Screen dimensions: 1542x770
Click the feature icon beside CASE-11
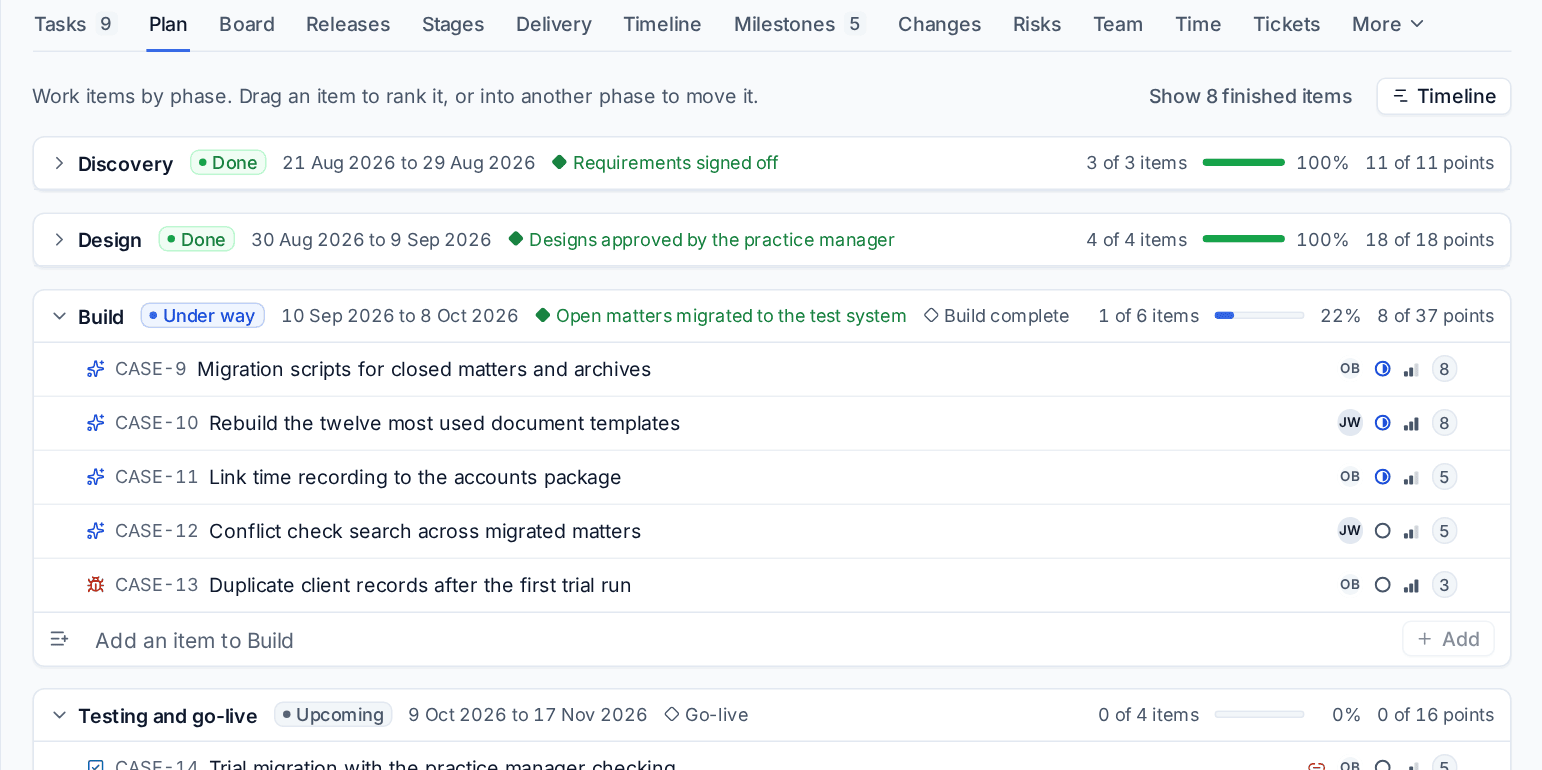click(x=96, y=477)
